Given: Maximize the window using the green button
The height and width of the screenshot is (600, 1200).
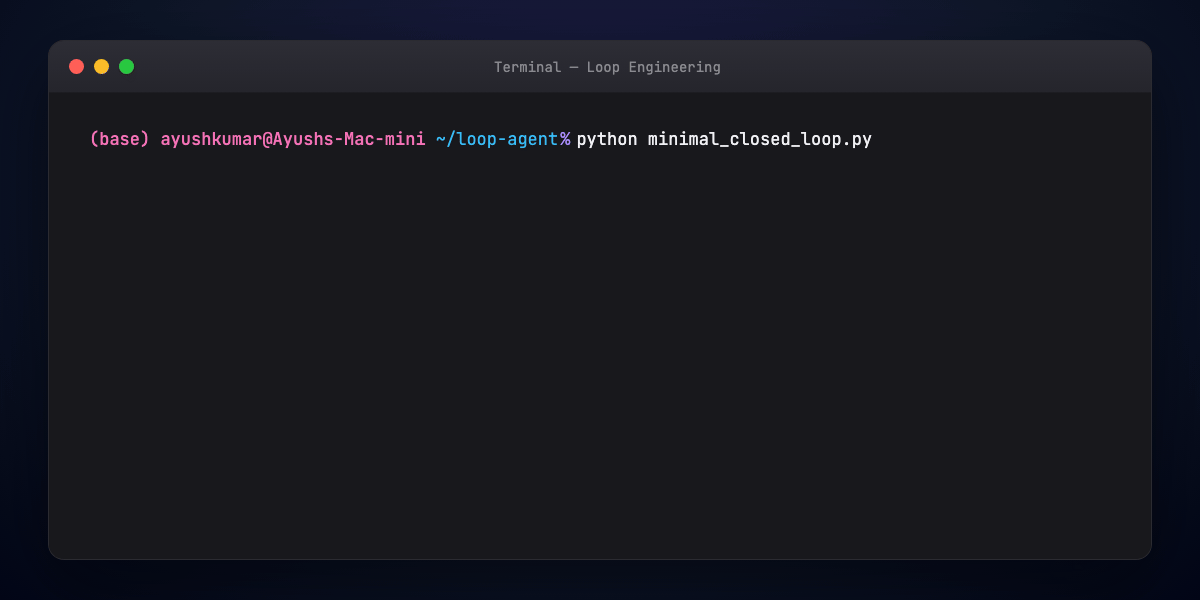Looking at the screenshot, I should pyautogui.click(x=126, y=67).
